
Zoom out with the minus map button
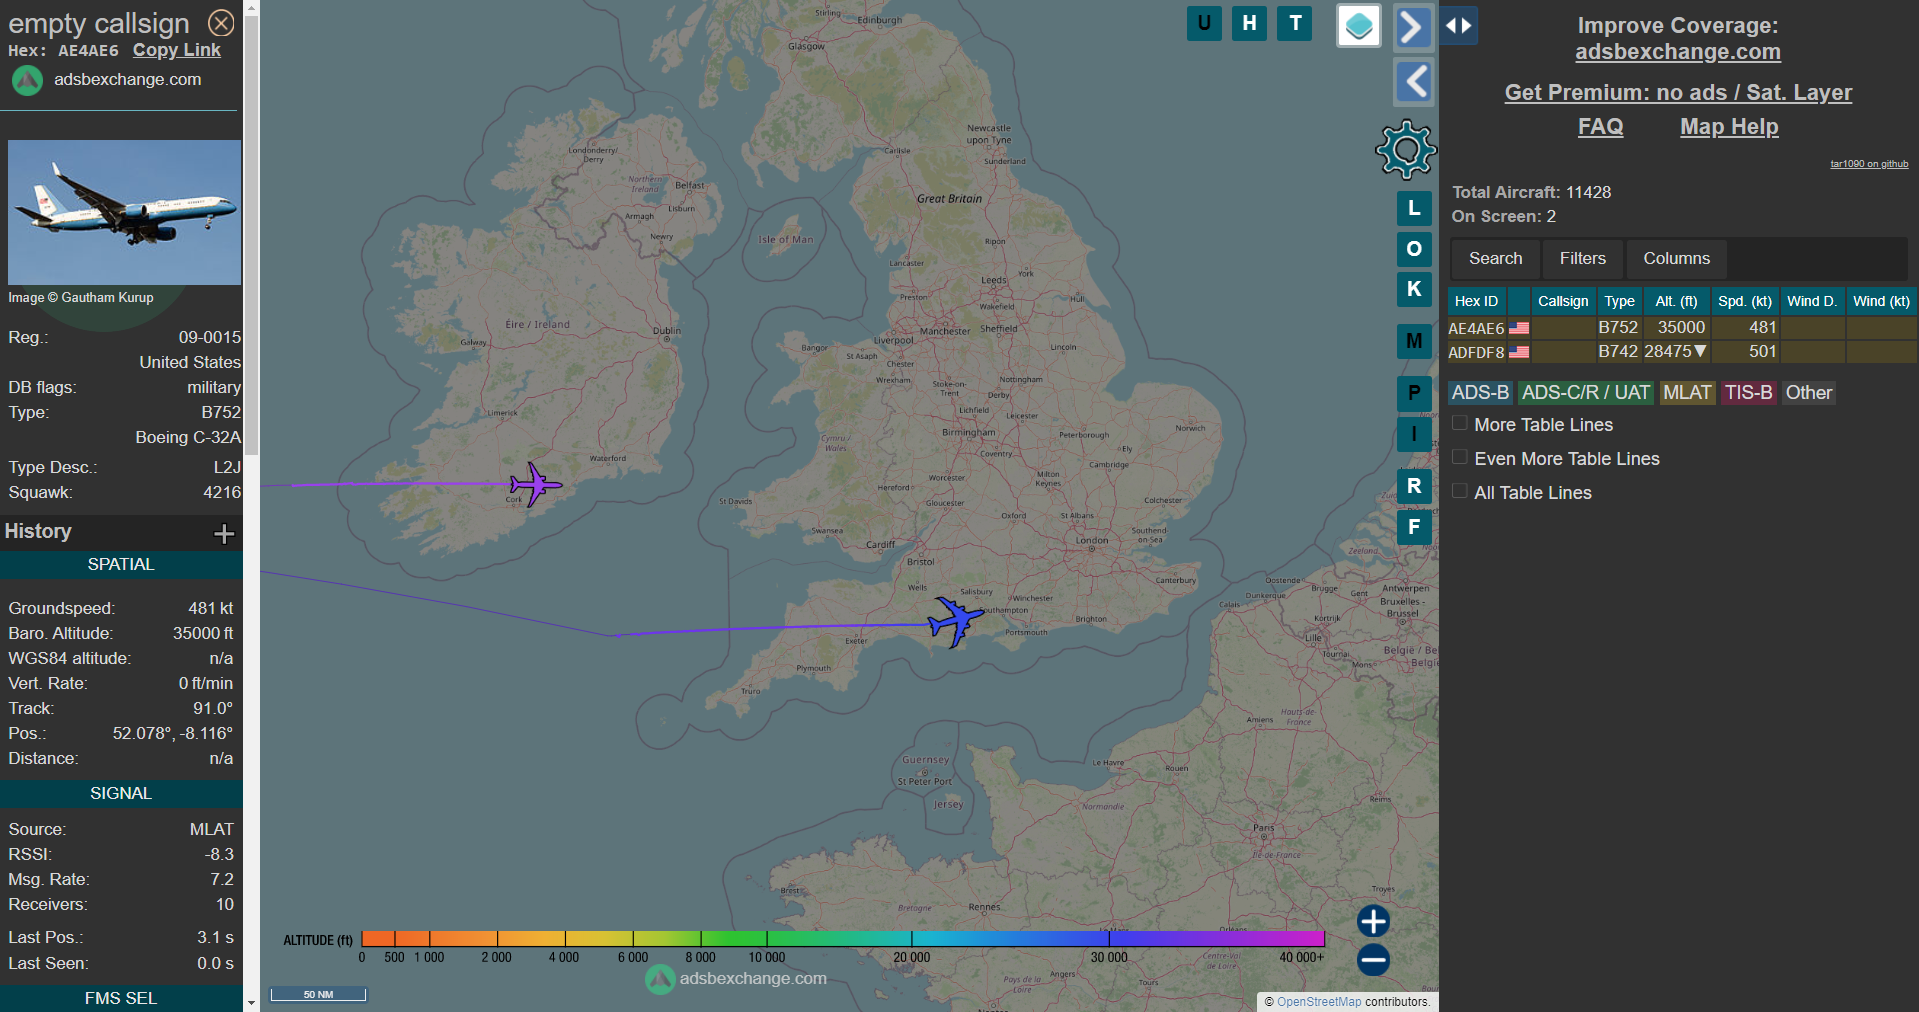coord(1373,960)
